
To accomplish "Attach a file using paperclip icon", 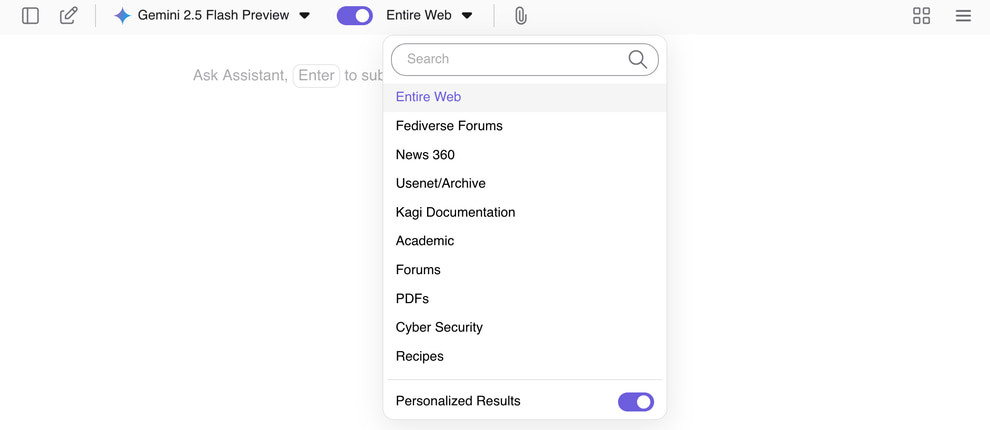I will coord(521,16).
